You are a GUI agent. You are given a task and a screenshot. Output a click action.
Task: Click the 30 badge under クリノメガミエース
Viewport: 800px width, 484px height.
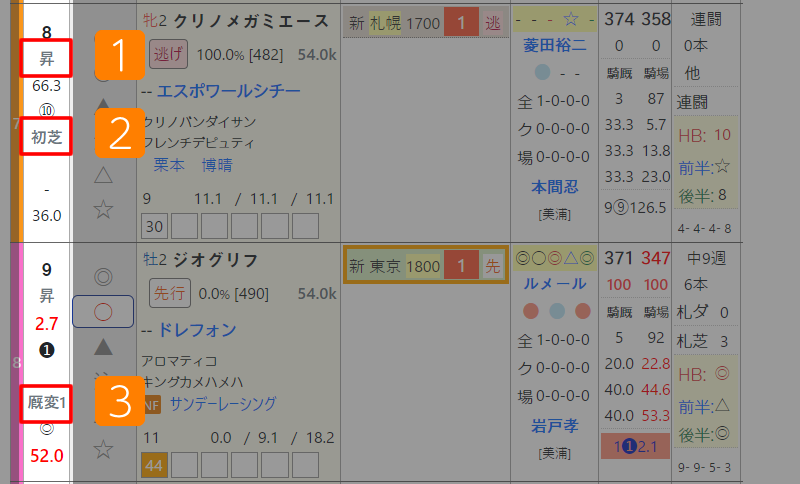[154, 225]
